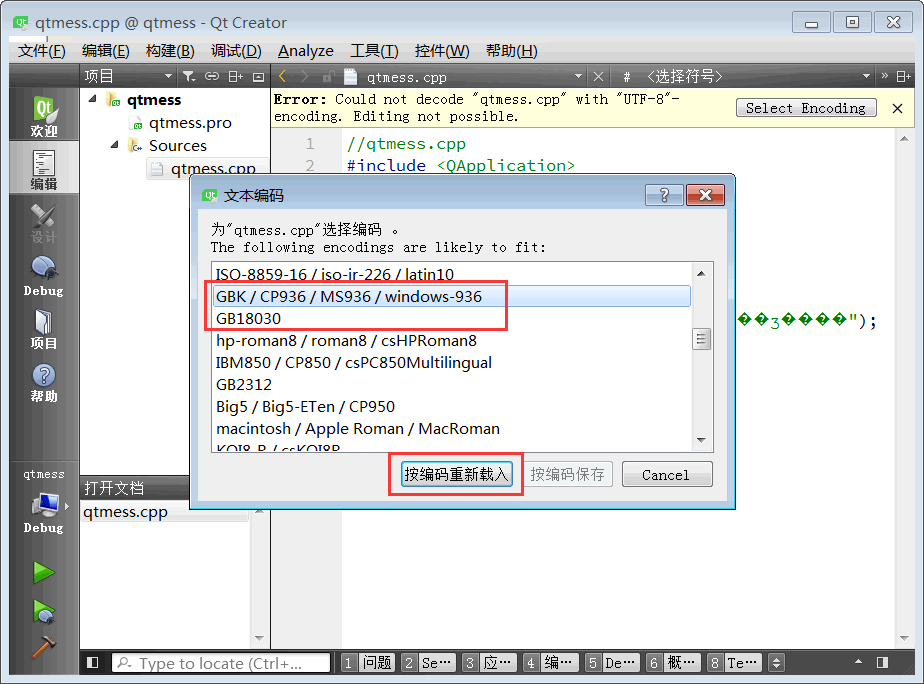Open the 1 问题 issues pane
The image size is (924, 684).
point(368,663)
